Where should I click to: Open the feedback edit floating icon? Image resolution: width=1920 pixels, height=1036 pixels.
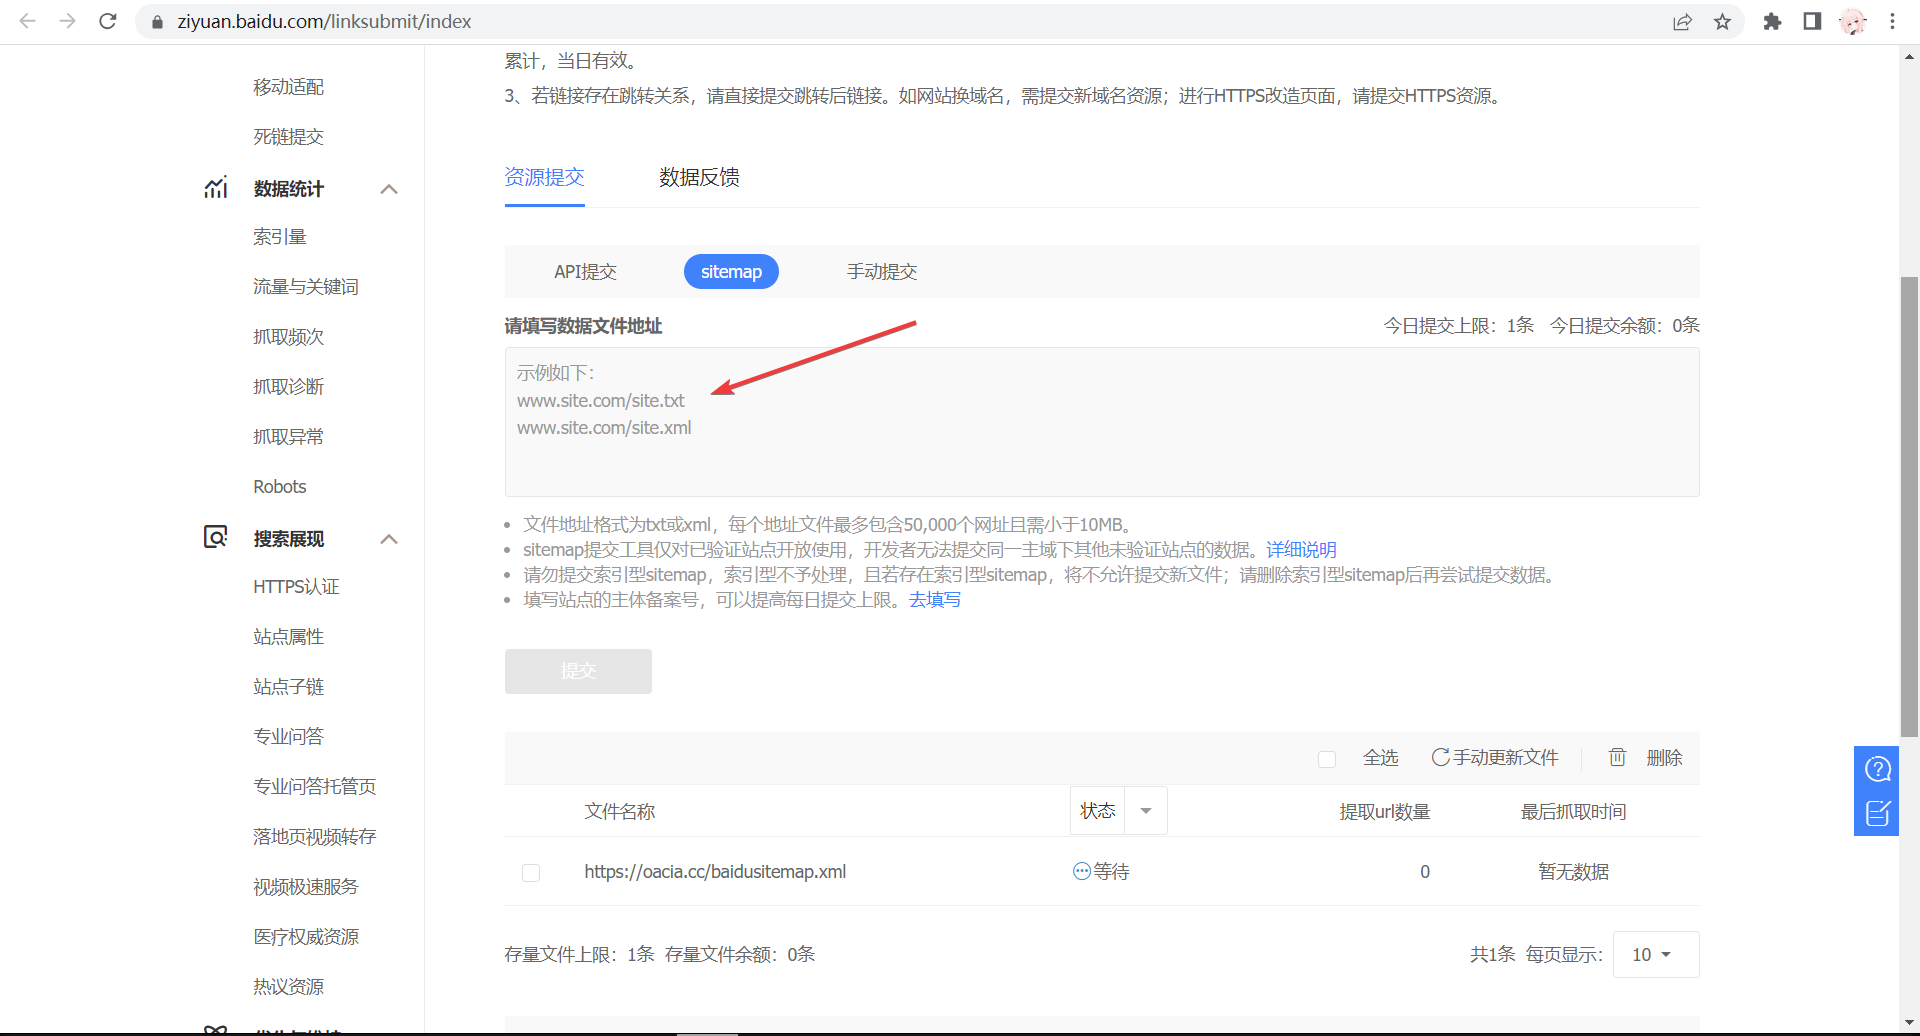click(1877, 813)
